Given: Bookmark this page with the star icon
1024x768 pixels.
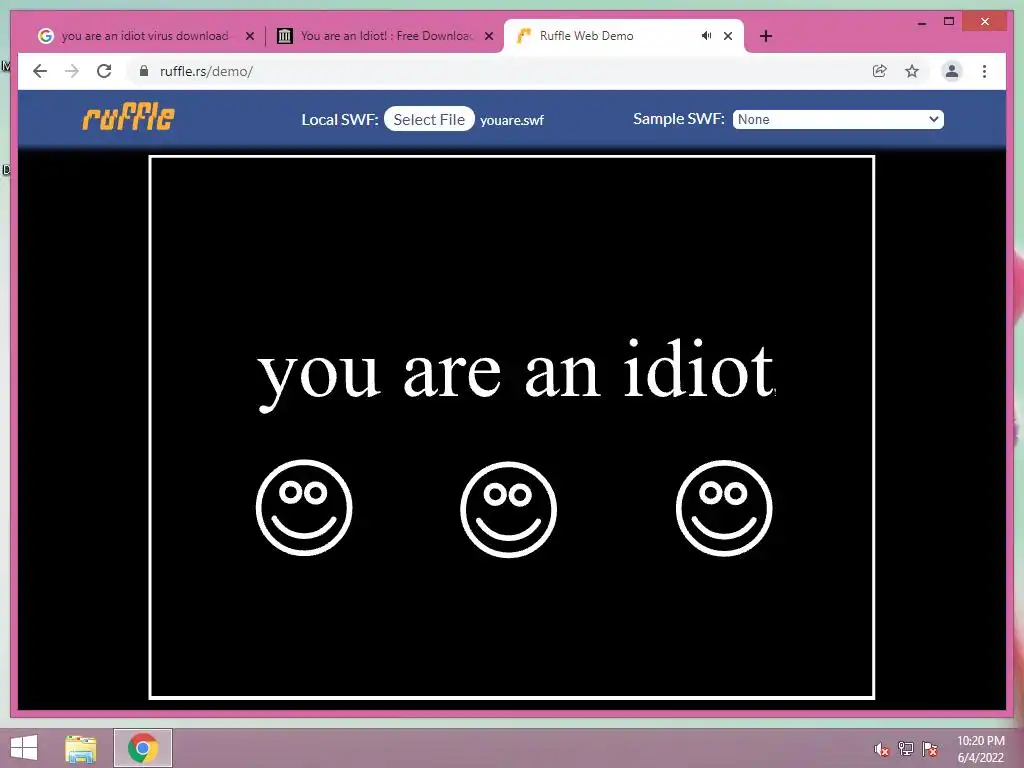Looking at the screenshot, I should click(x=912, y=71).
